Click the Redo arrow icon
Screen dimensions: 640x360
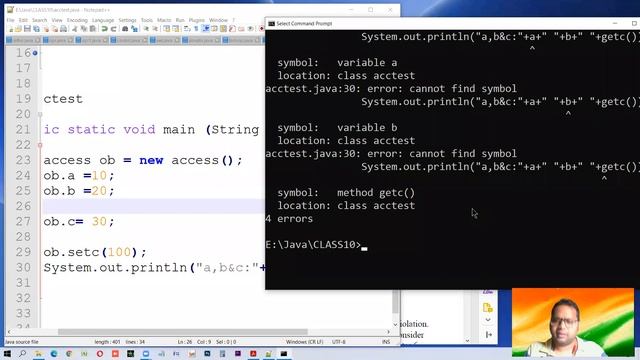pyautogui.click(x=113, y=29)
